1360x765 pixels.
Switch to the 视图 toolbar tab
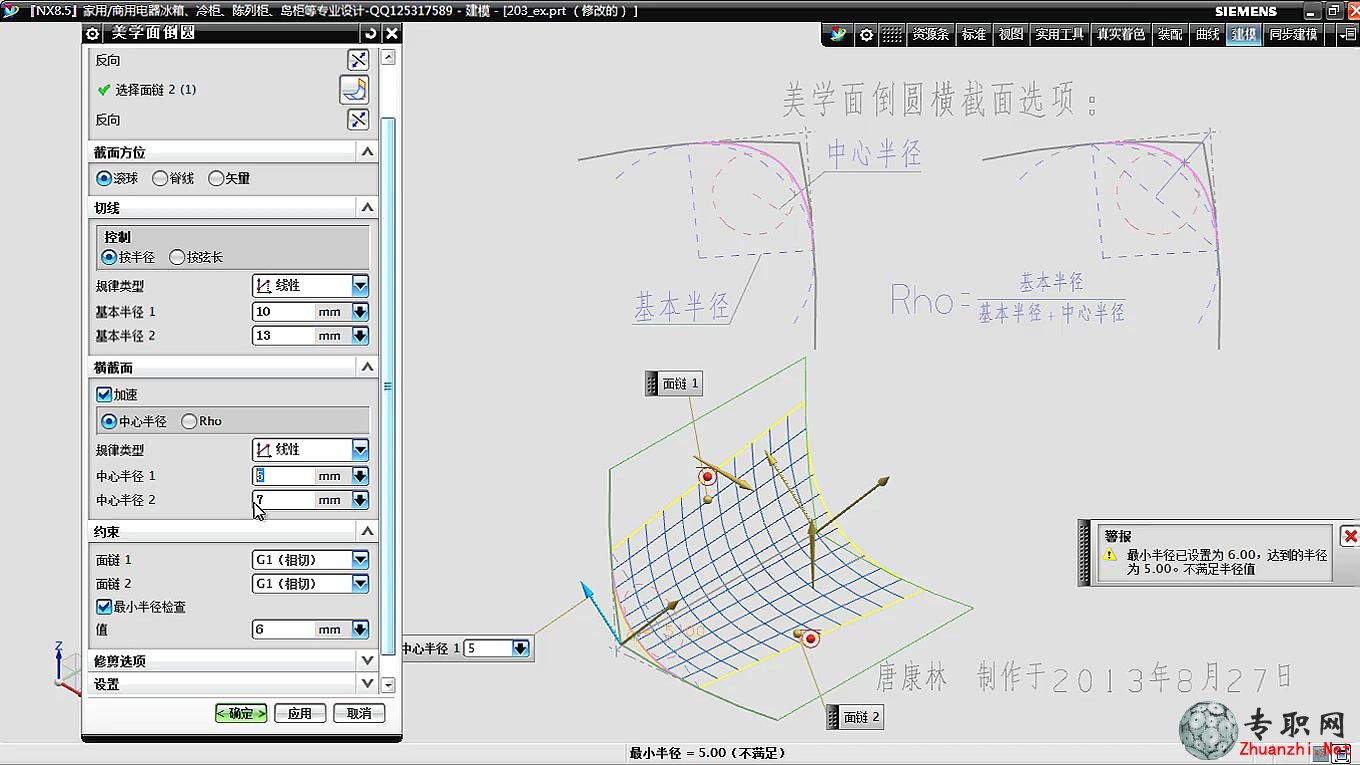click(x=1011, y=34)
